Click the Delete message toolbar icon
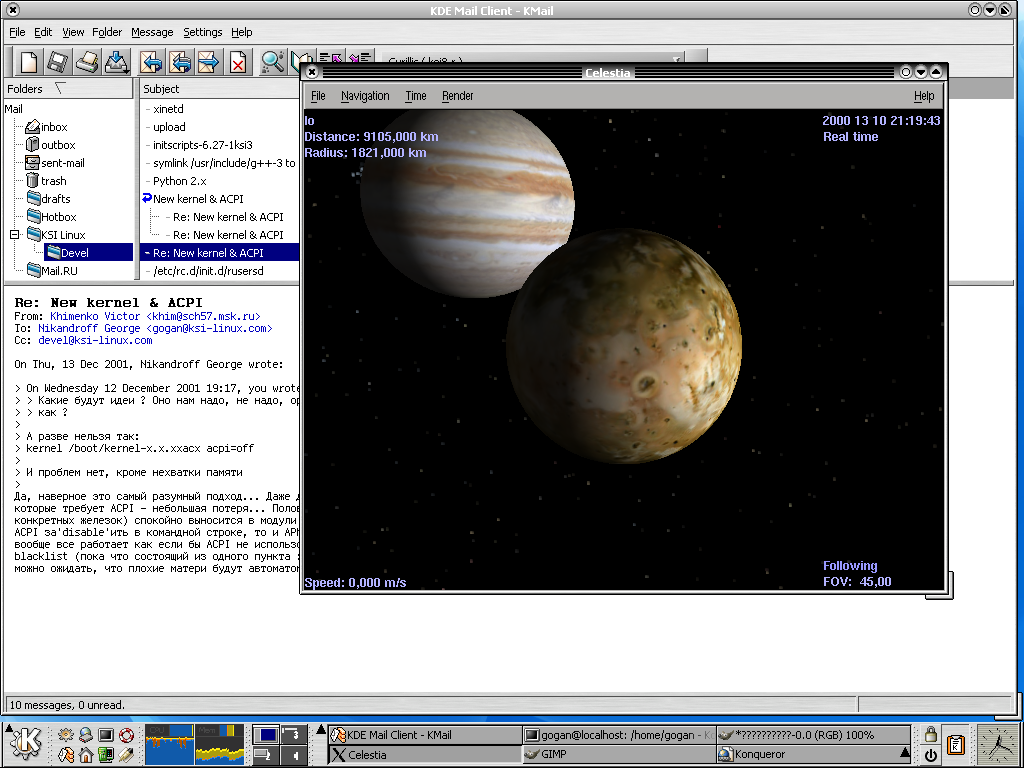This screenshot has height=768, width=1024. click(x=238, y=62)
